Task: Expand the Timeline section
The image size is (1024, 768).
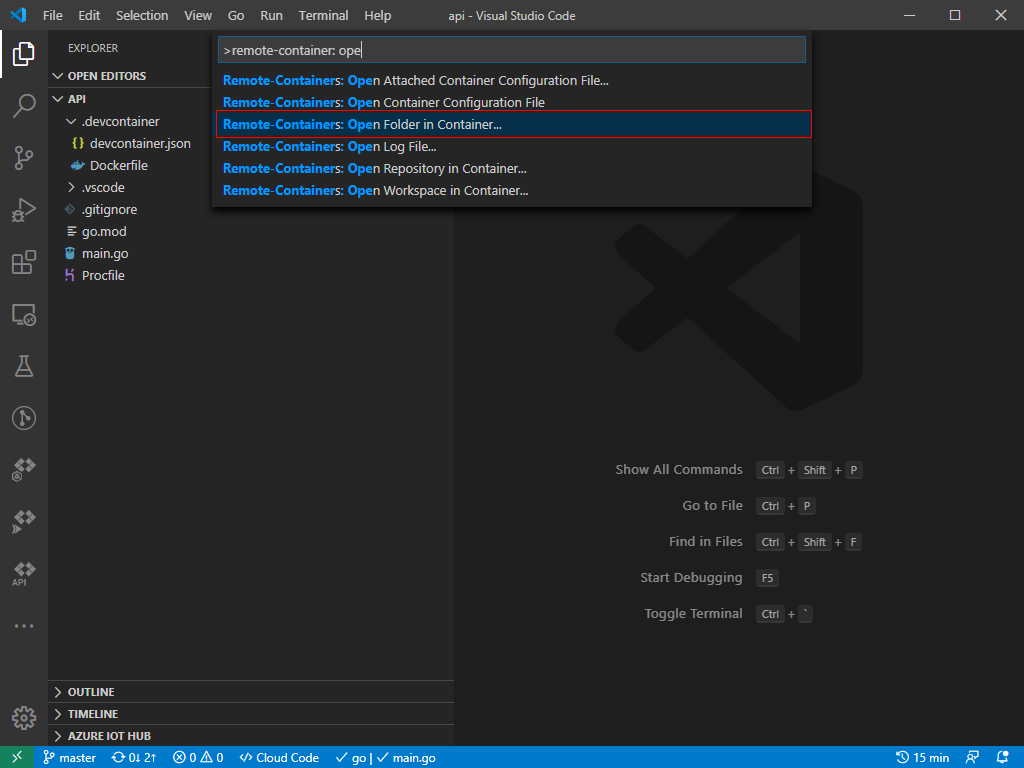Action: [x=92, y=714]
